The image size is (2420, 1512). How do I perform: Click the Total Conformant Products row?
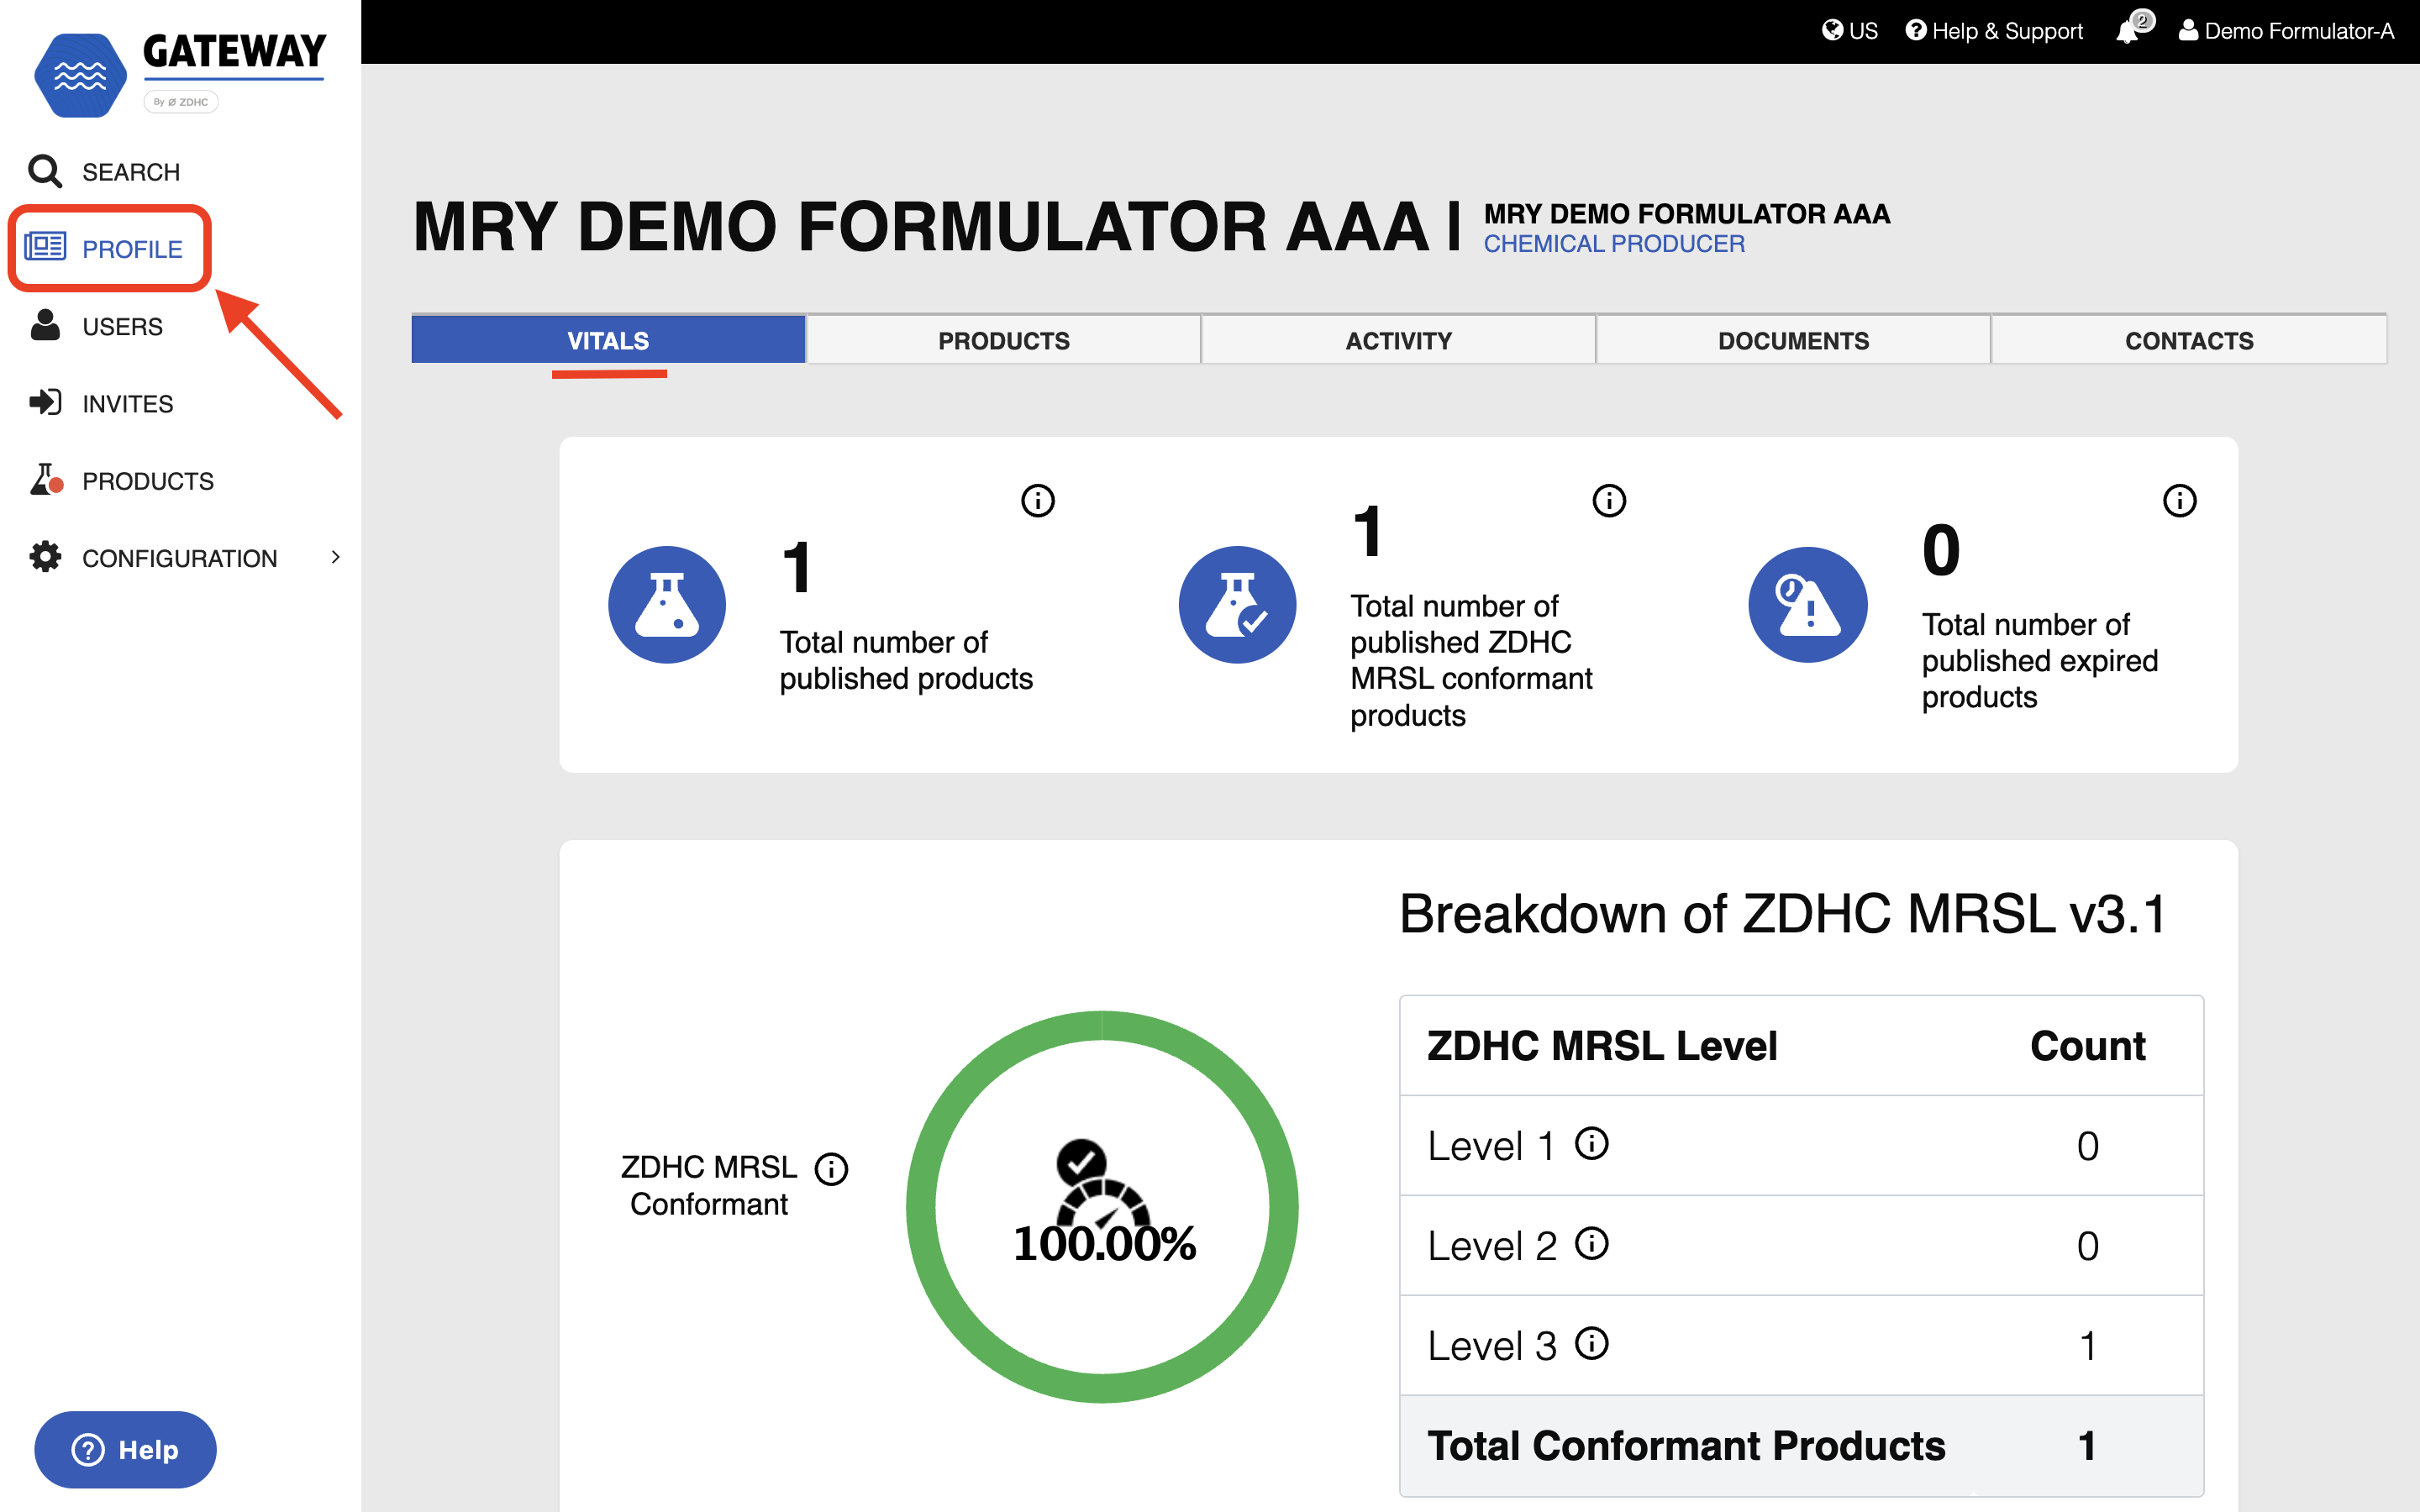tap(1801, 1446)
